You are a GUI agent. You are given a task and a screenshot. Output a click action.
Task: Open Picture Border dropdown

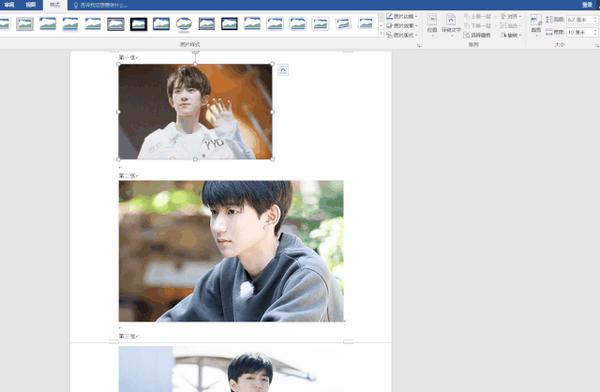[402, 16]
